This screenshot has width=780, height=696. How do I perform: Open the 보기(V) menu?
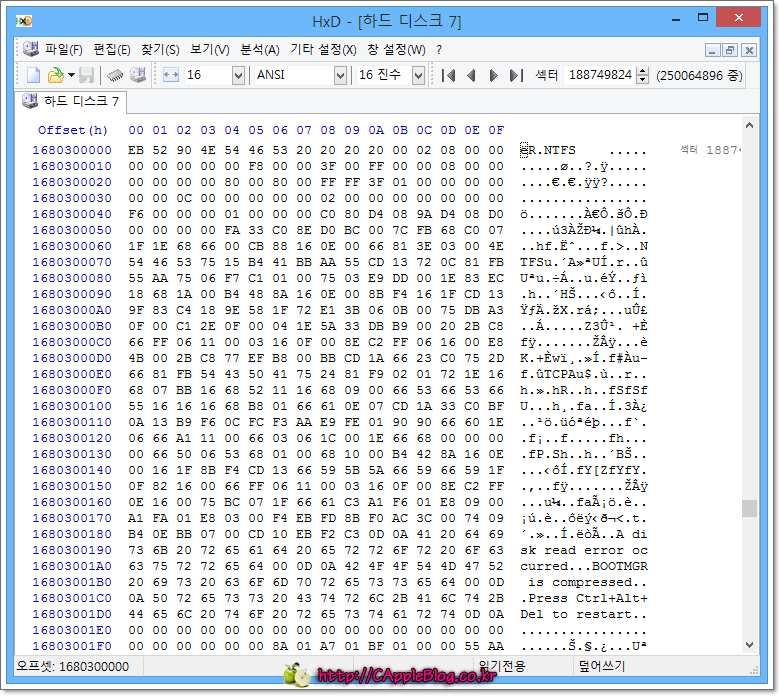coord(210,49)
